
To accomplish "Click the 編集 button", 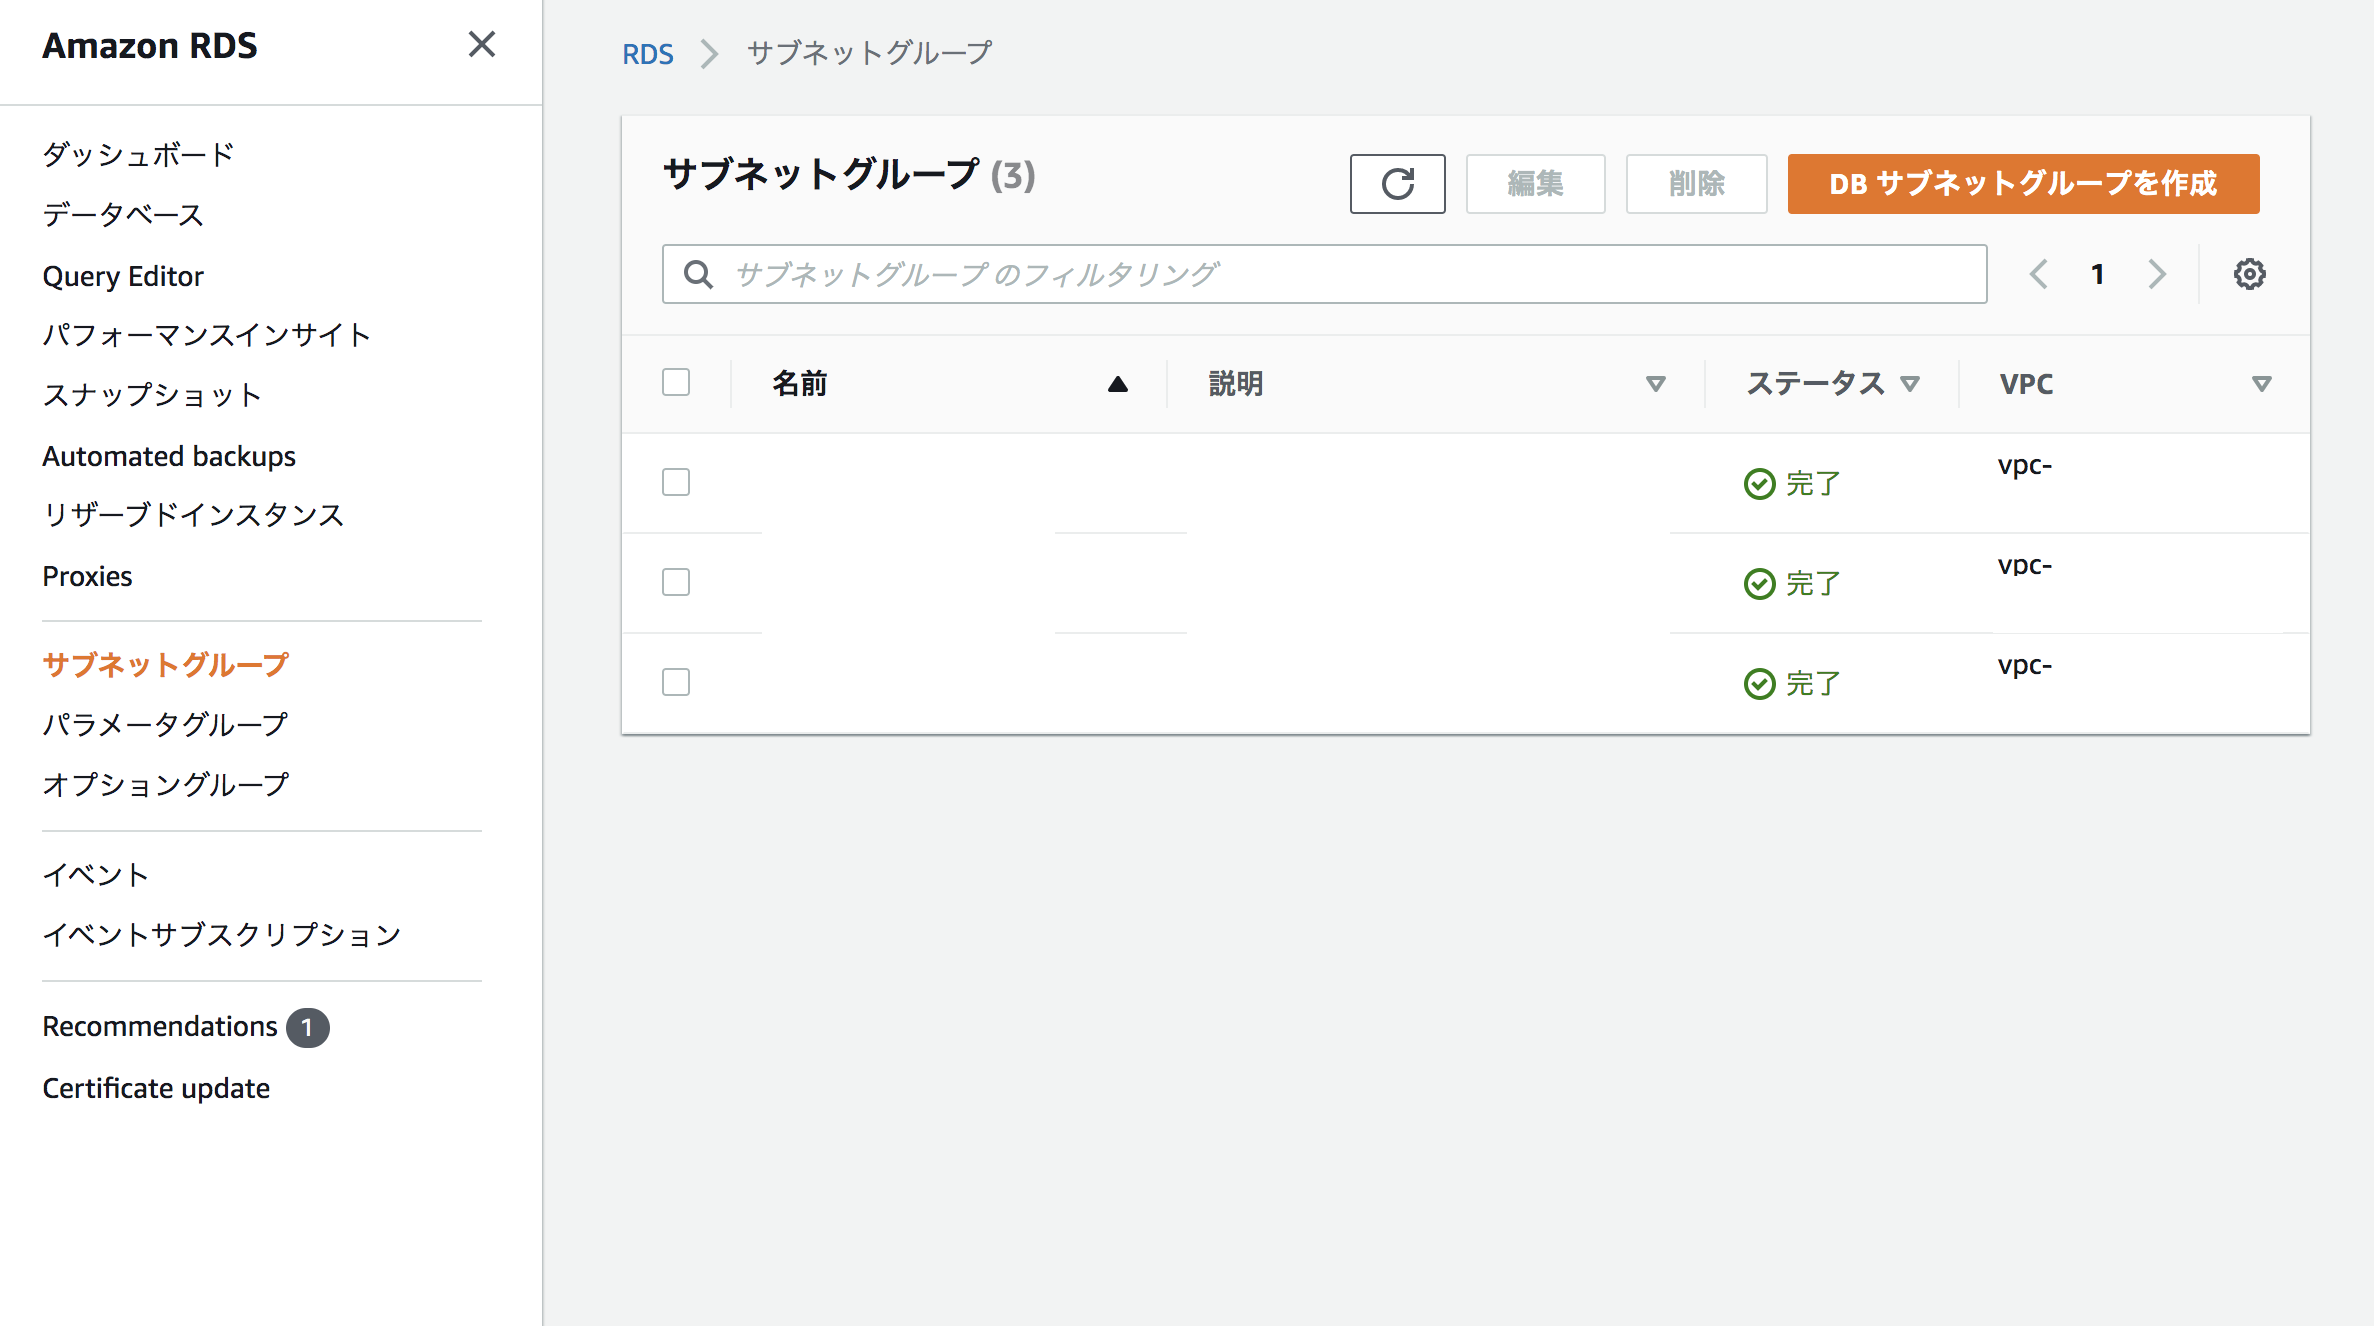I will (x=1535, y=184).
